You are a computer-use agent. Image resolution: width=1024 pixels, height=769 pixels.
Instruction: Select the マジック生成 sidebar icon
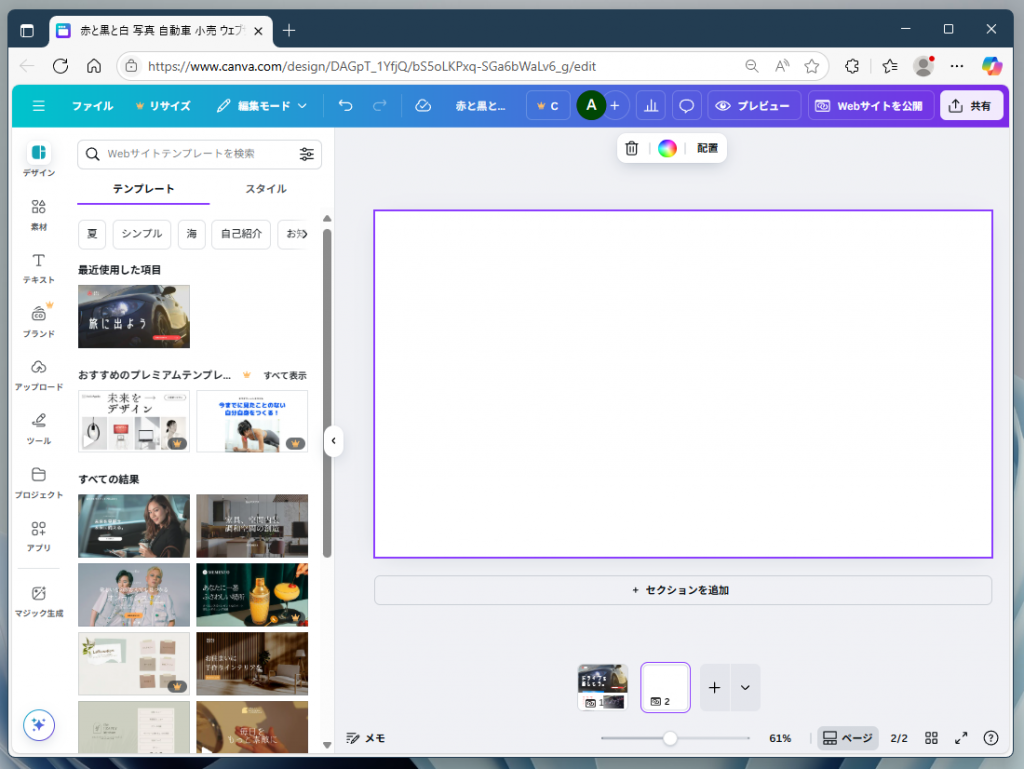click(38, 596)
